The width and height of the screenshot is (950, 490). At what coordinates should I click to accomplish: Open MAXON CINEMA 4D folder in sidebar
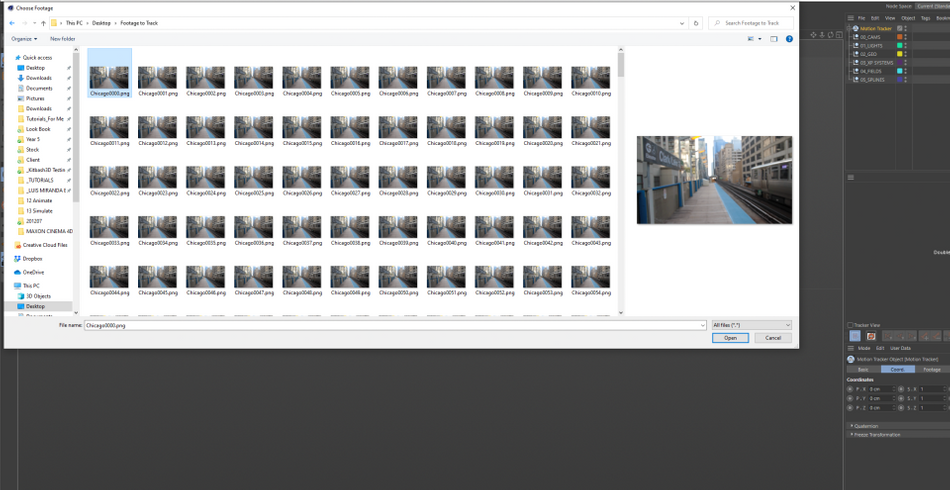coord(44,231)
